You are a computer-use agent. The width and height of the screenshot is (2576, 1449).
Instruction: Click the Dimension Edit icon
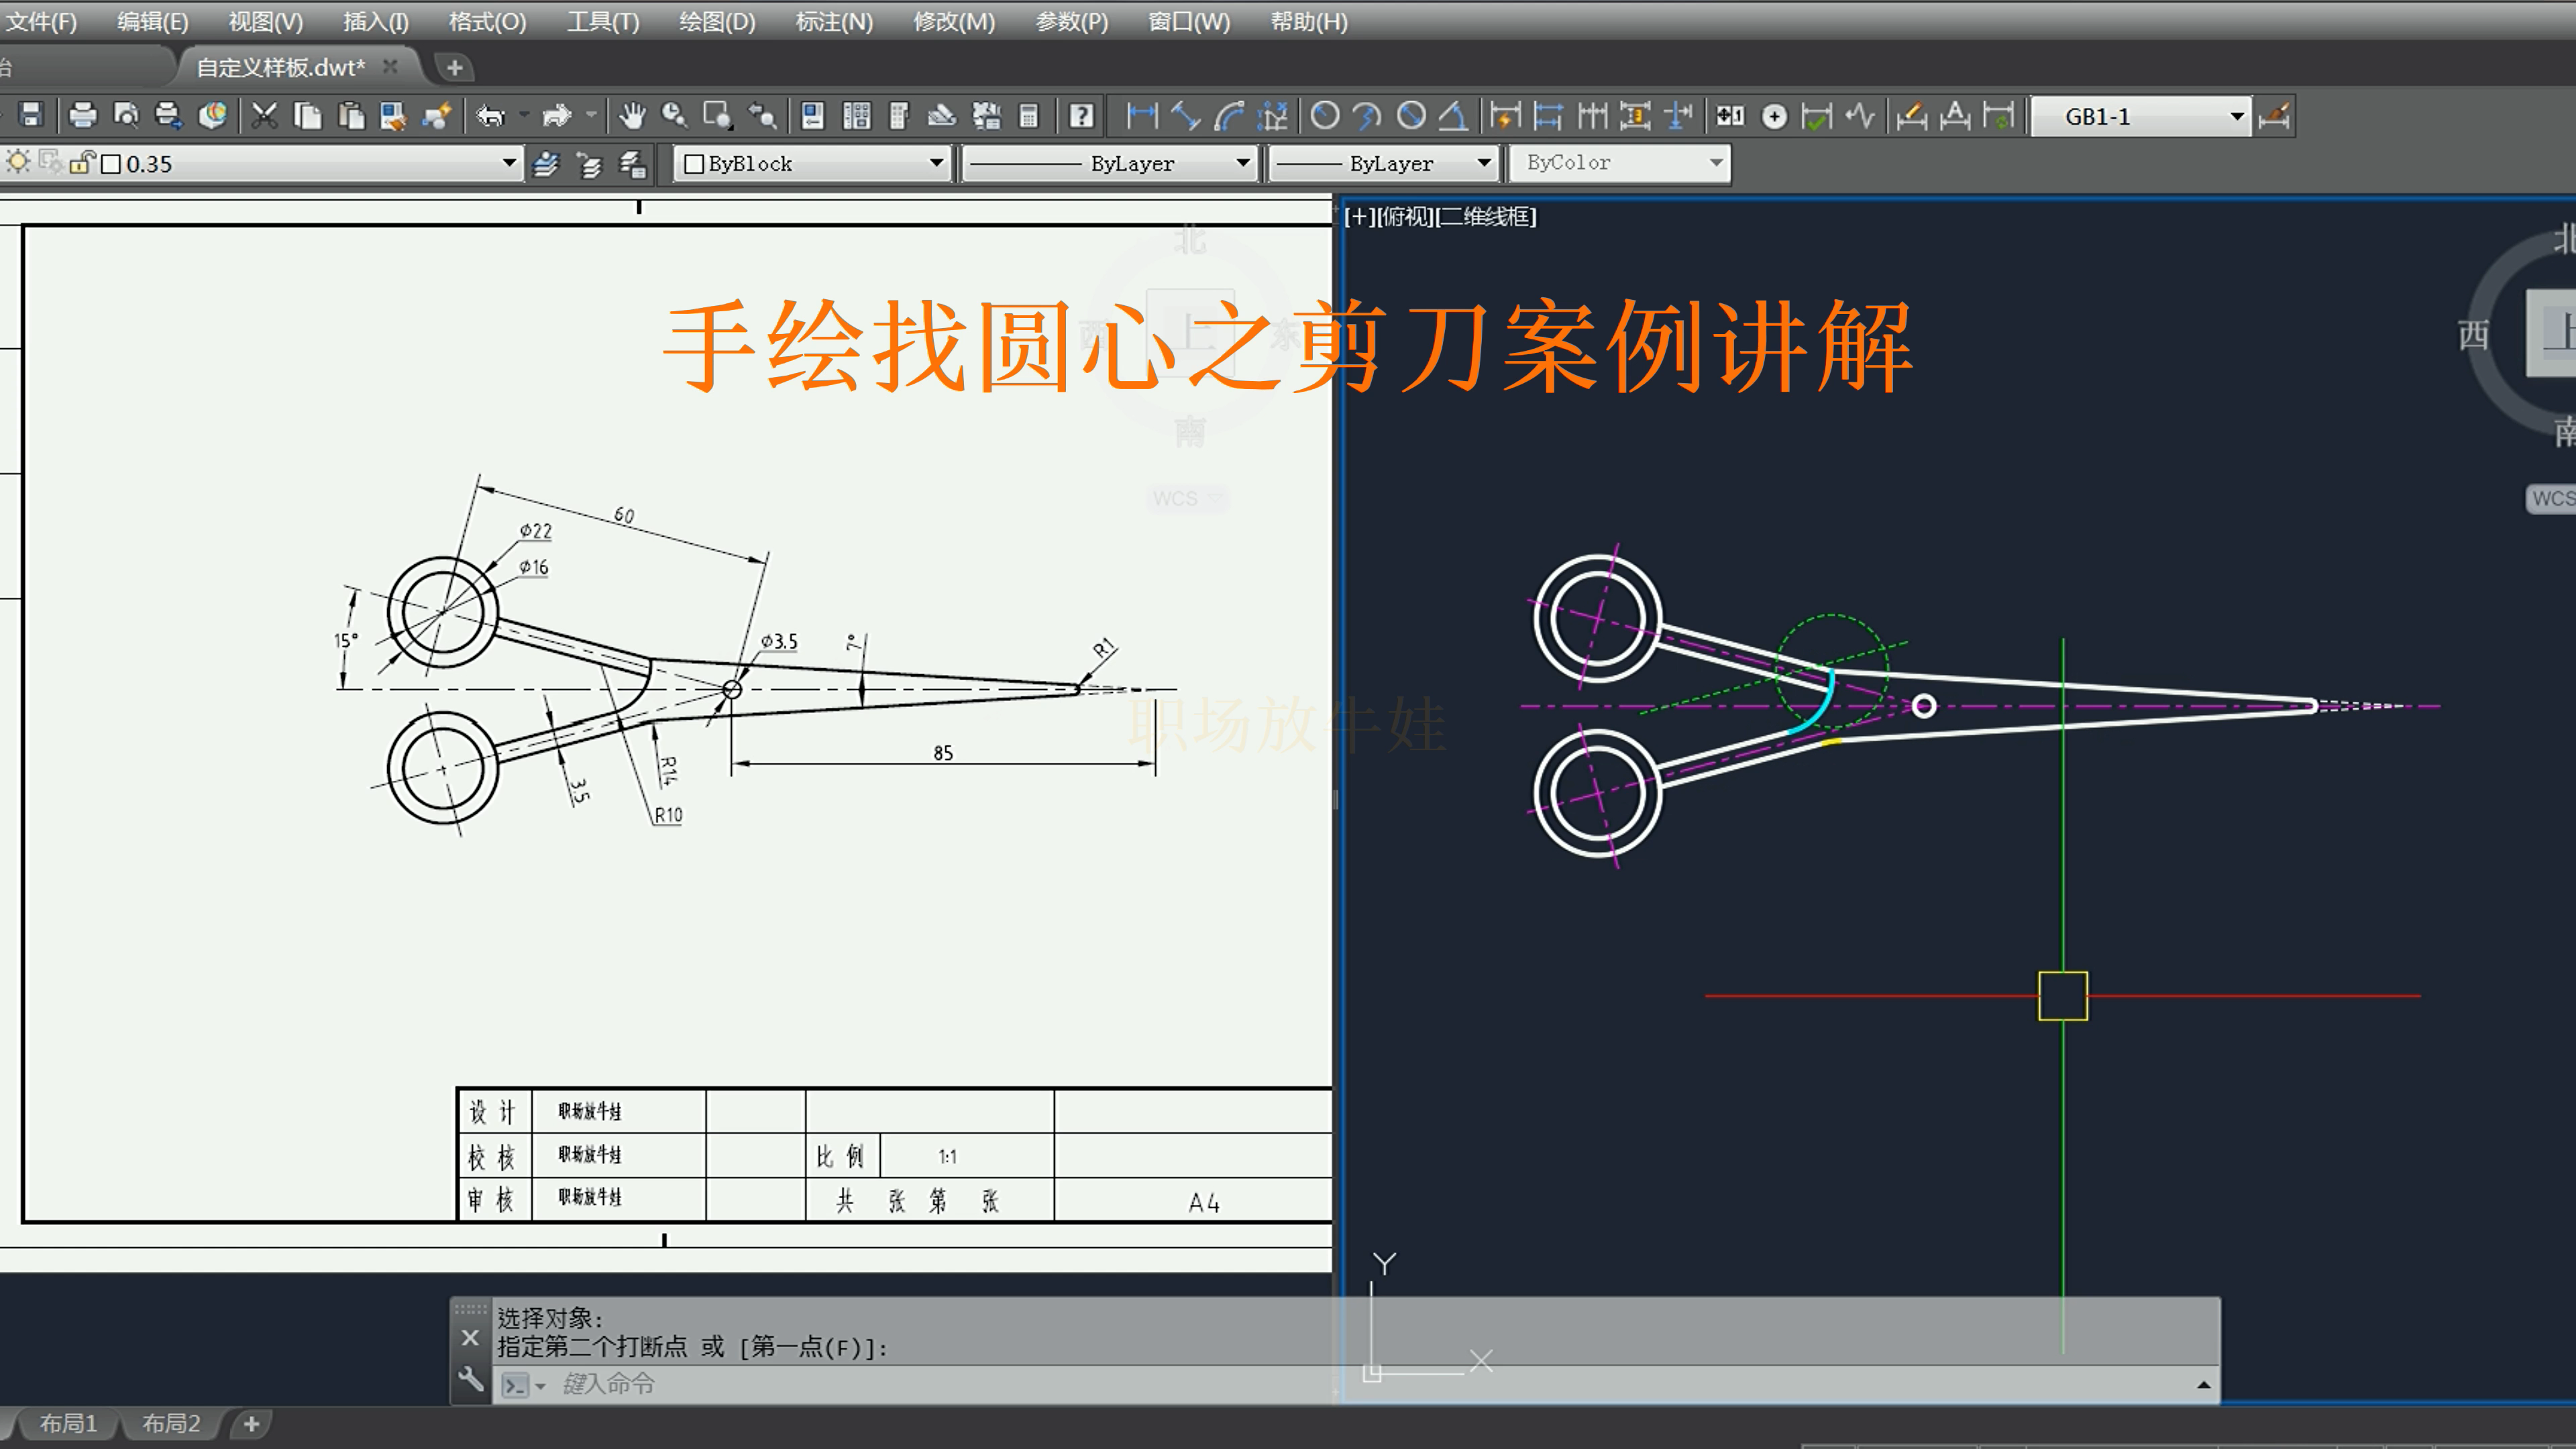tap(1911, 116)
